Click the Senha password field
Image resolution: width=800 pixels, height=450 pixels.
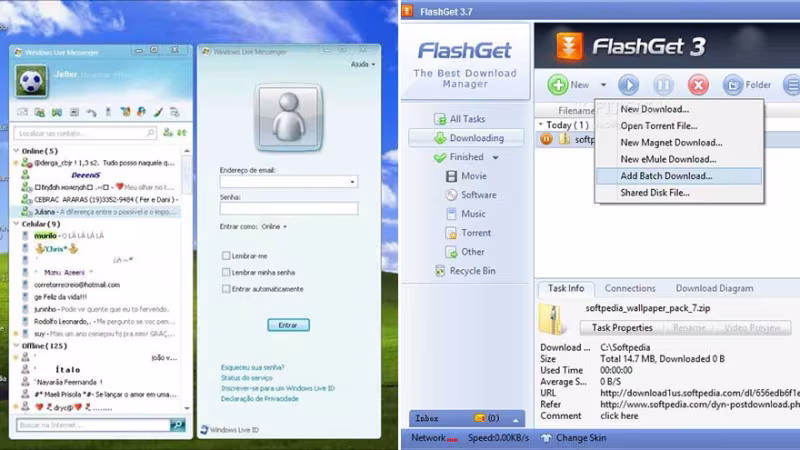click(x=289, y=208)
